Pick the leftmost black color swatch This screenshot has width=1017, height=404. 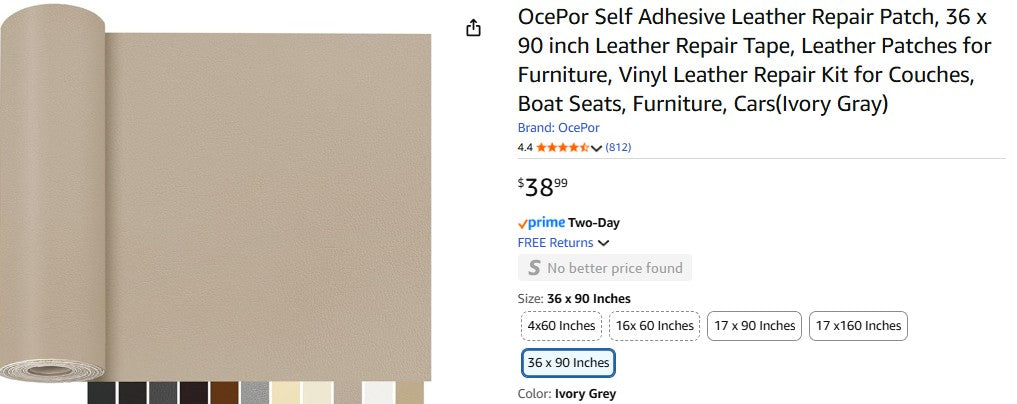point(102,393)
